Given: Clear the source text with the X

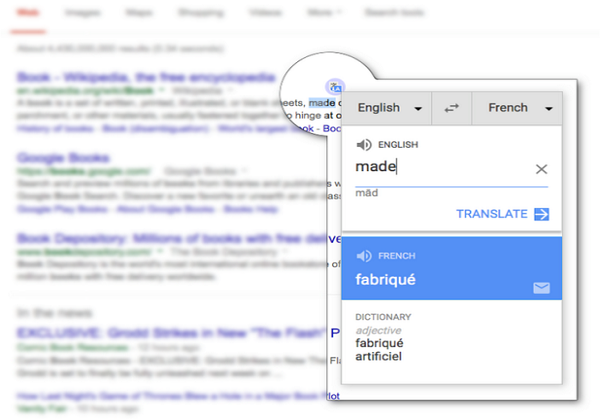Looking at the screenshot, I should click(x=541, y=169).
